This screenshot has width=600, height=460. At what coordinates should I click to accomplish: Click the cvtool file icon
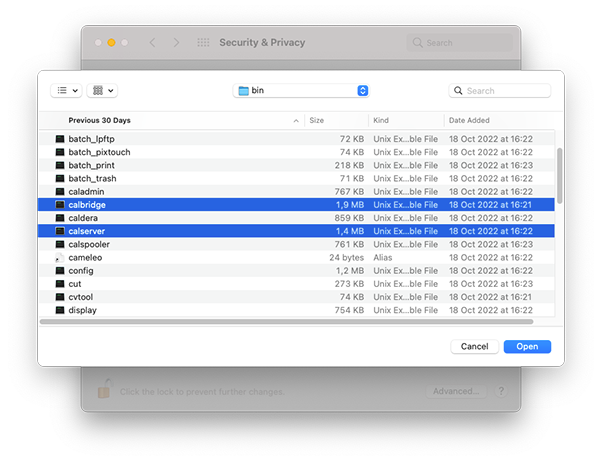click(60, 297)
